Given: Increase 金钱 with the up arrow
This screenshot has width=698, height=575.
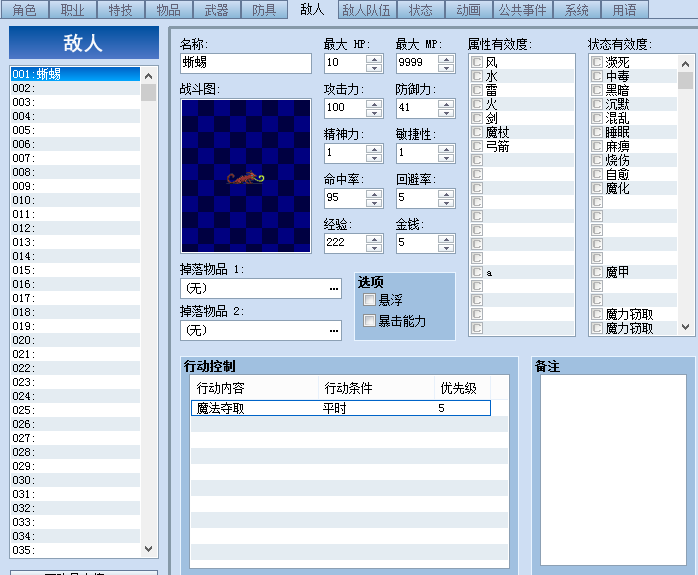Looking at the screenshot, I should [x=446, y=238].
